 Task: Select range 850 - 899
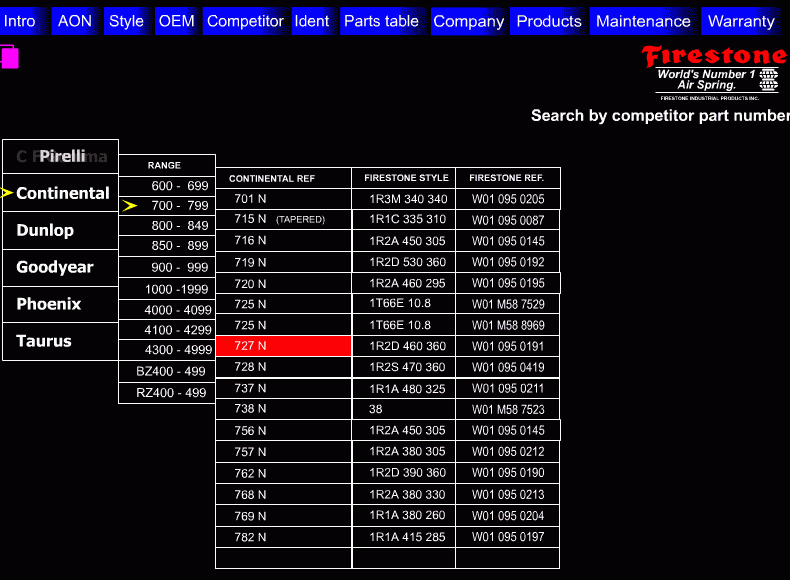(x=167, y=245)
